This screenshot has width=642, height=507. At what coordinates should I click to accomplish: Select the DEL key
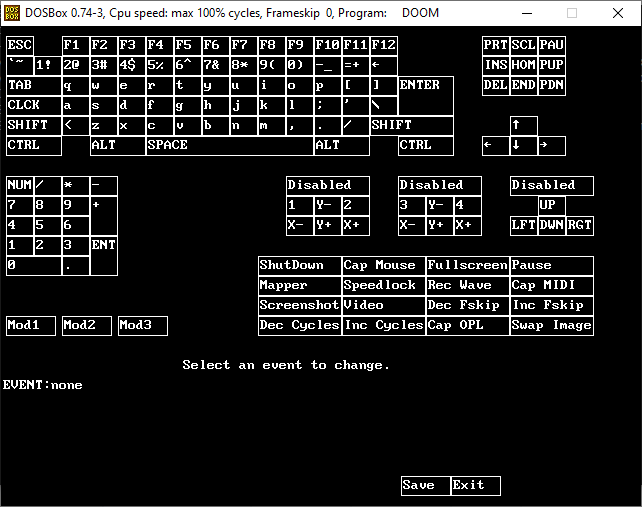pos(496,85)
